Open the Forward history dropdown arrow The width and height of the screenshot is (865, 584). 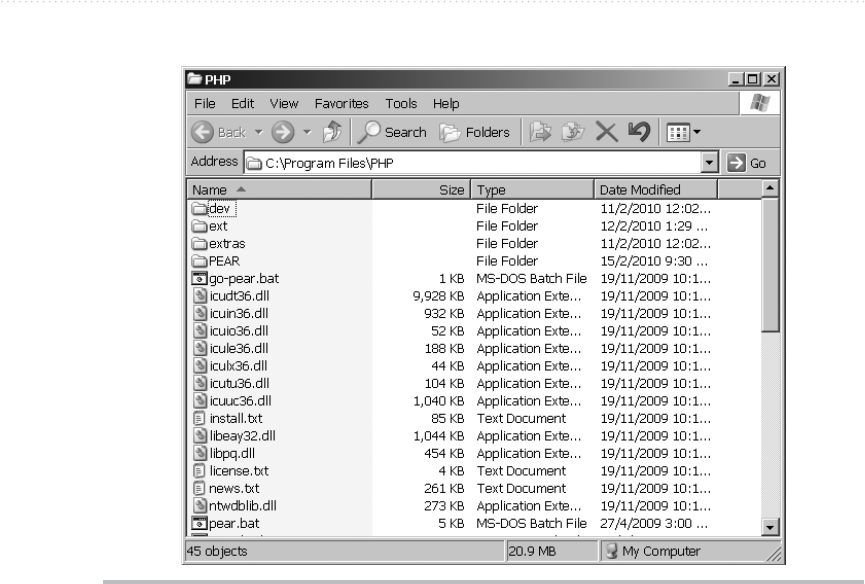tap(307, 132)
